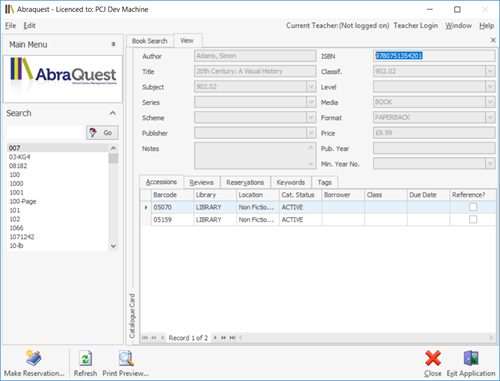500x381 pixels.
Task: Click the Exit Application door icon
Action: [x=471, y=359]
